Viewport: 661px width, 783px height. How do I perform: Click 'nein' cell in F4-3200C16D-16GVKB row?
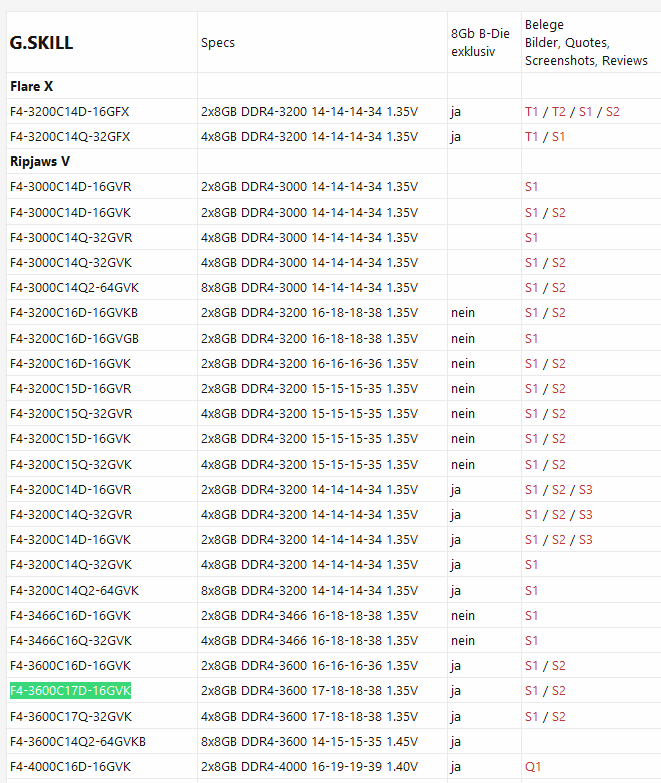(x=463, y=313)
